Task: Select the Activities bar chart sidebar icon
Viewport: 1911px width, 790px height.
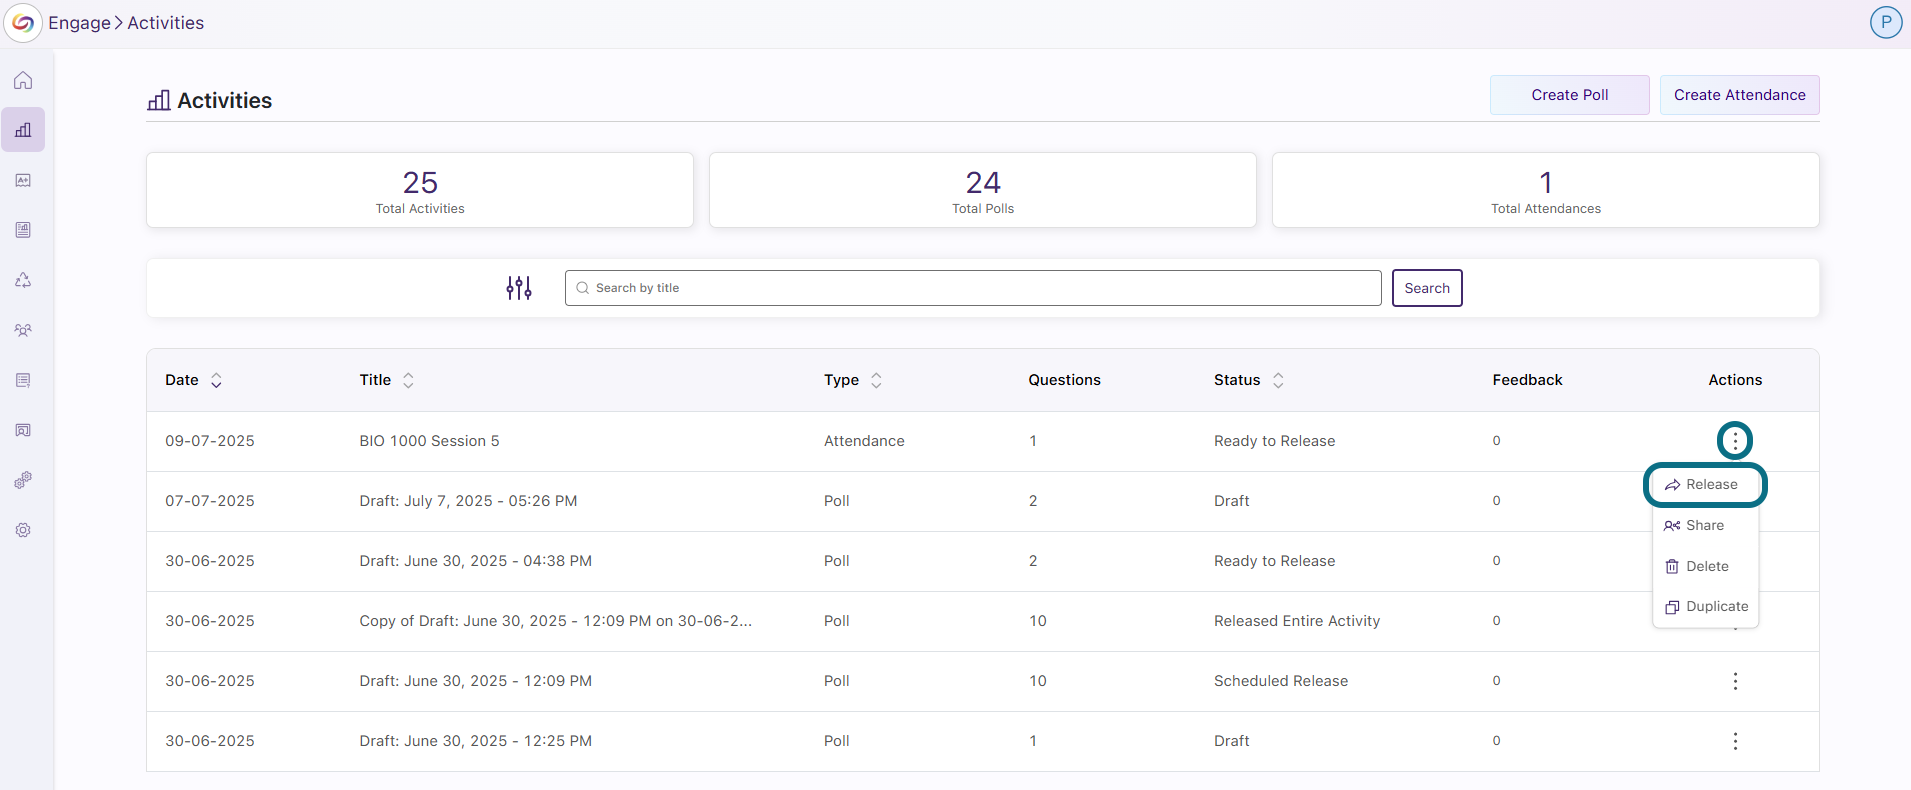Action: point(23,130)
